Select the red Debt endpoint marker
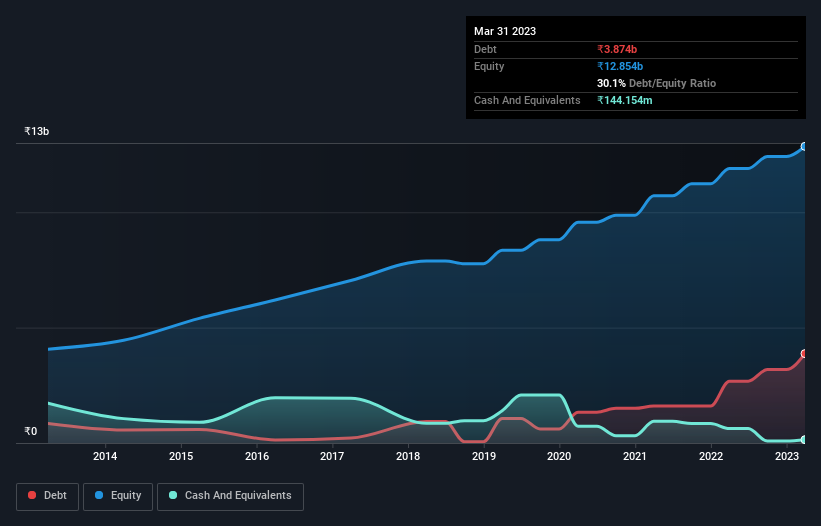 804,354
